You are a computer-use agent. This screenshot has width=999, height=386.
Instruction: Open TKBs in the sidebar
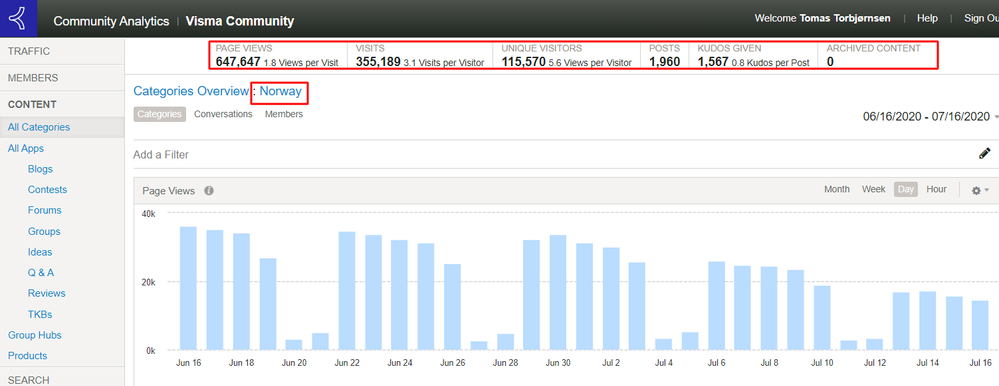click(x=40, y=314)
